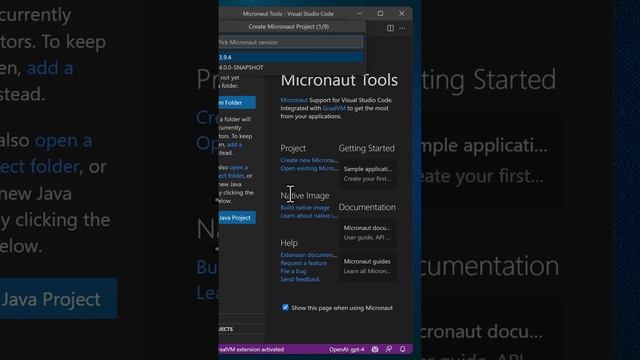This screenshot has height=360, width=640.
Task: Open the Sample application getting started card
Action: tap(367, 174)
